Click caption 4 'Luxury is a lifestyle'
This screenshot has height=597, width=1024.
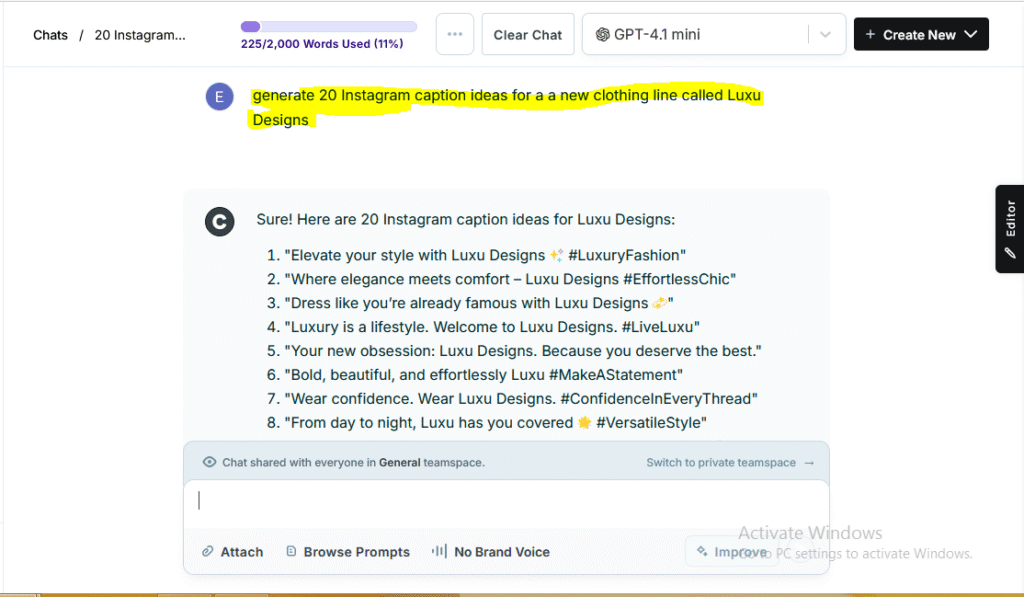(492, 327)
